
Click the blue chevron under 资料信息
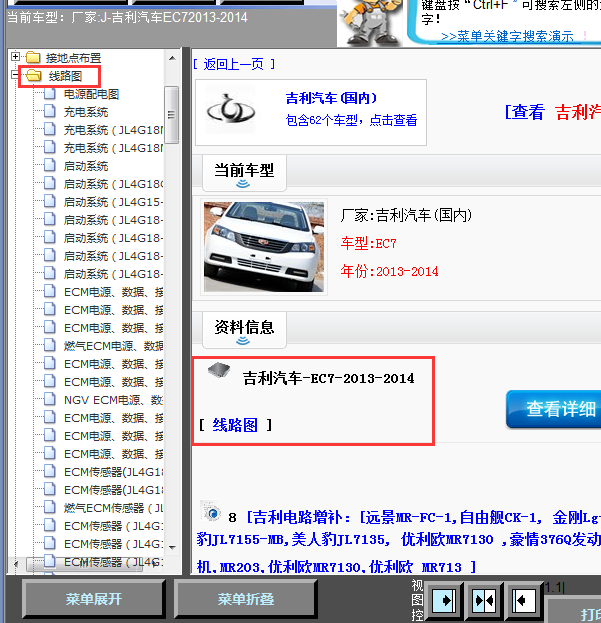pos(243,341)
